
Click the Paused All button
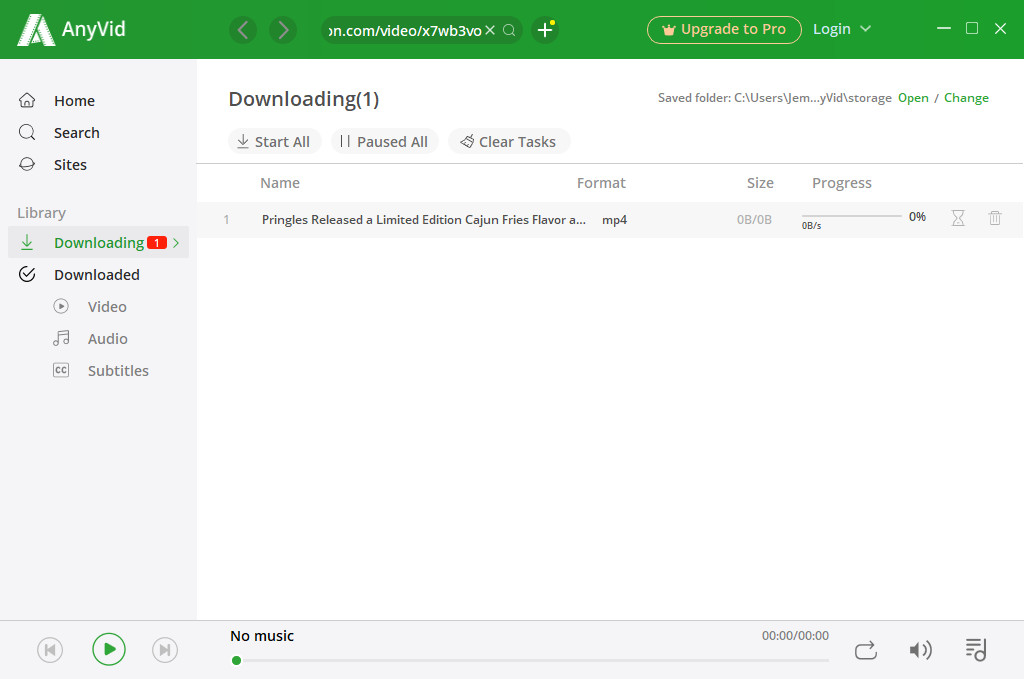[x=384, y=142]
